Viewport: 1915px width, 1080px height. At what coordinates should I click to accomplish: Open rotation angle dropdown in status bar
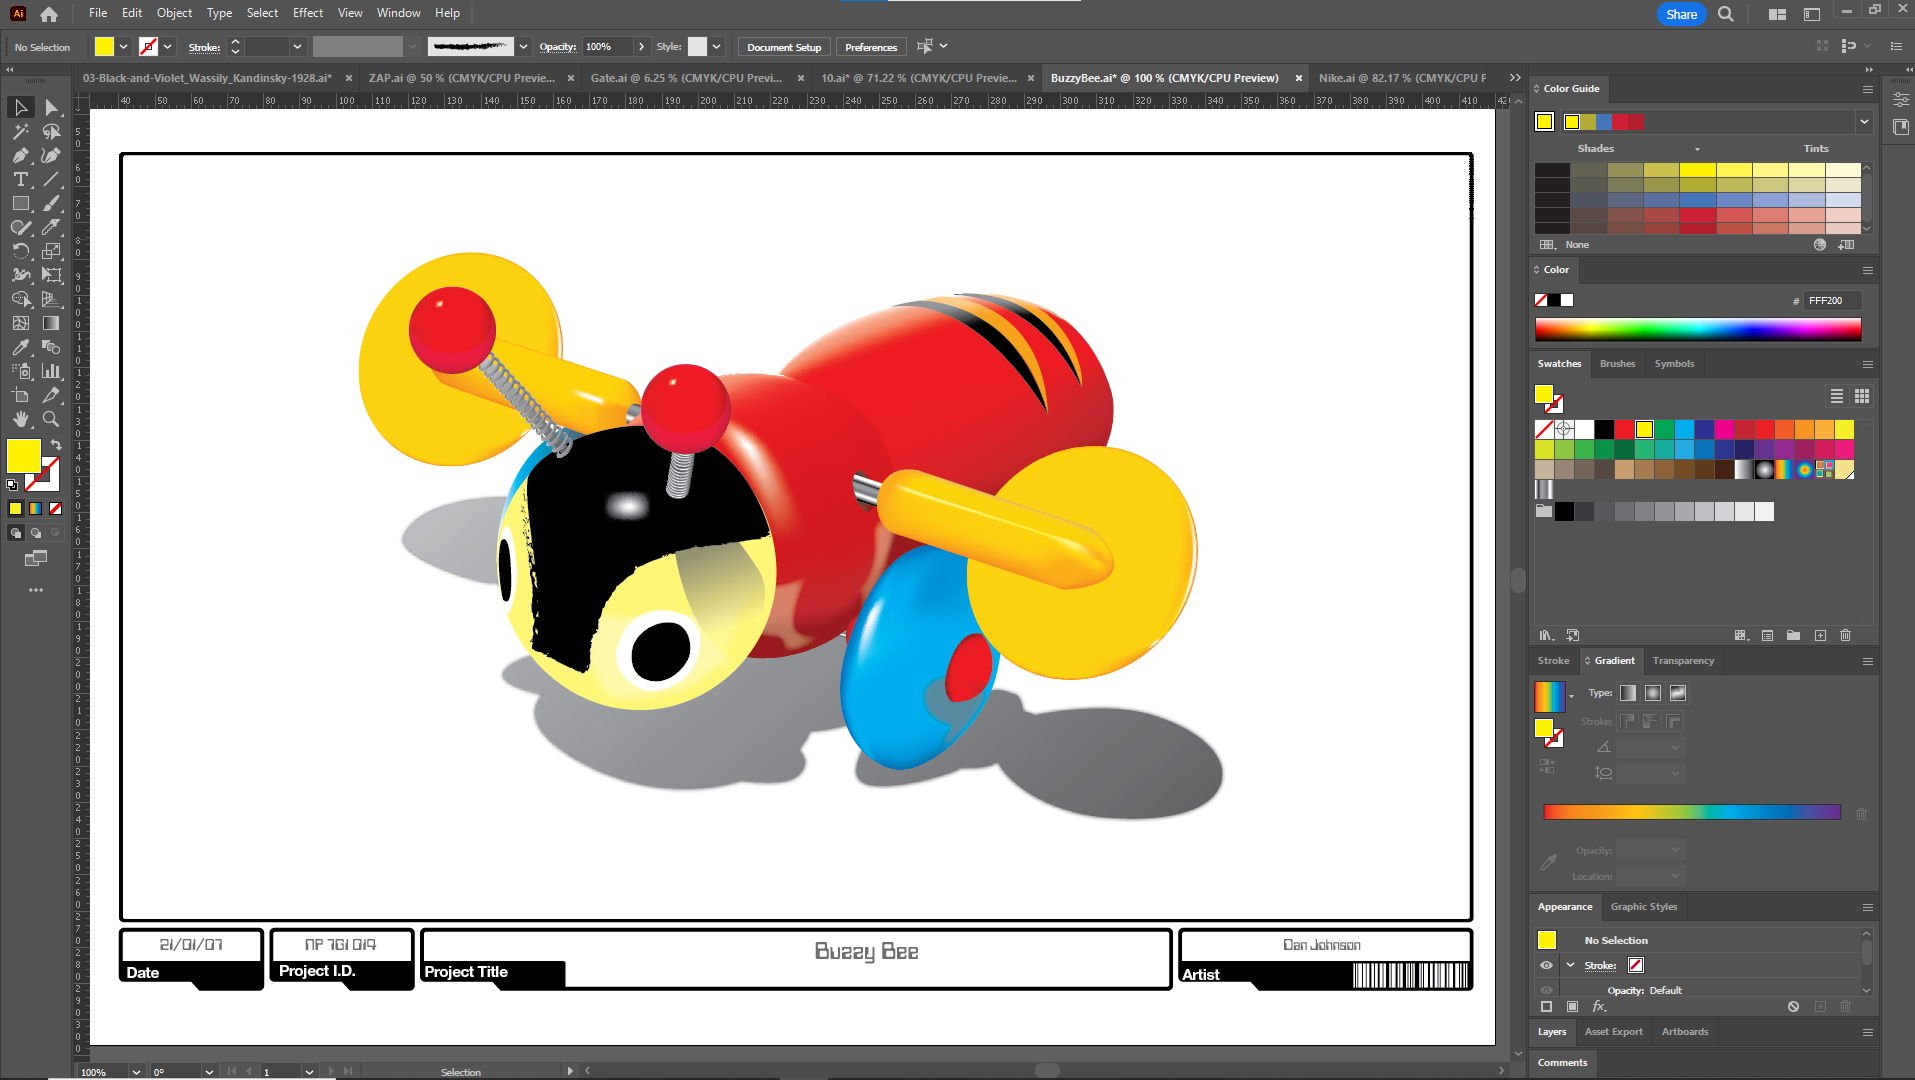tap(209, 1071)
